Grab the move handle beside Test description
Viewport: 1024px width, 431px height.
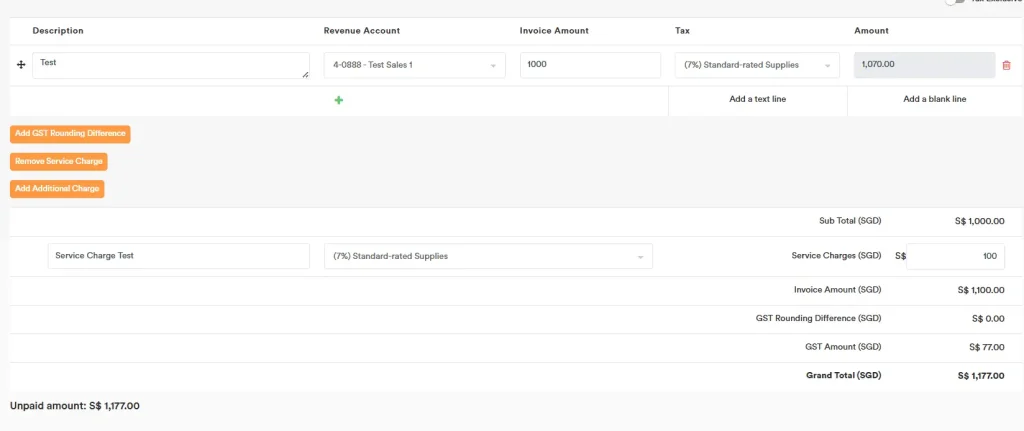click(x=21, y=65)
